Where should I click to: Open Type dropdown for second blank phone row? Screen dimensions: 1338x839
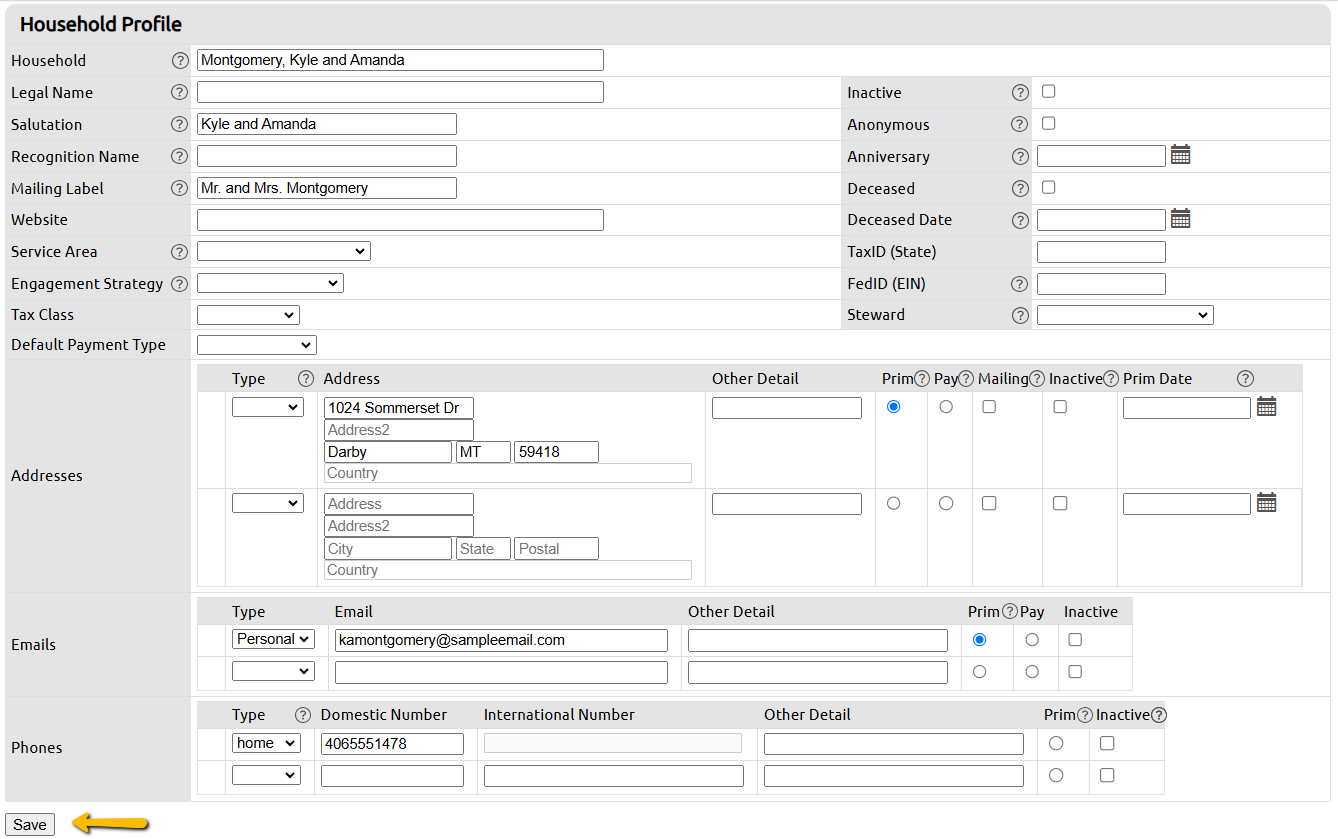pos(266,775)
